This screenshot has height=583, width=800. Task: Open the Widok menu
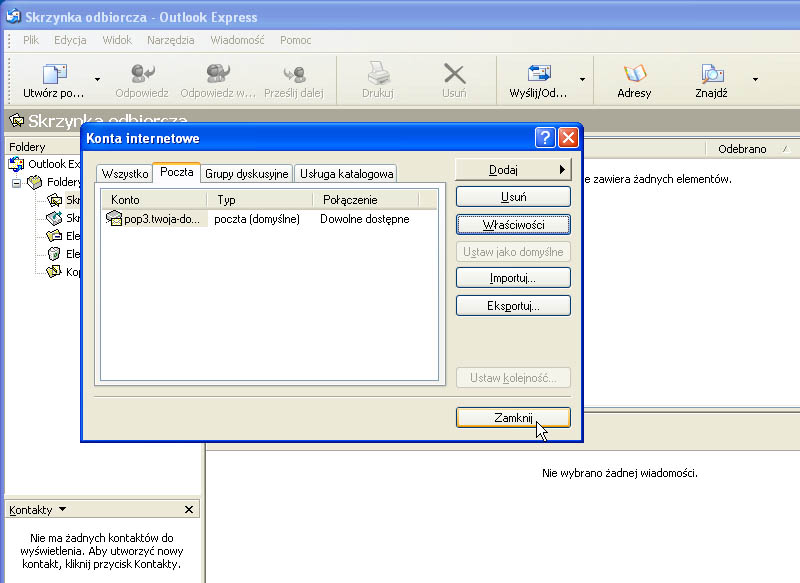tap(117, 40)
